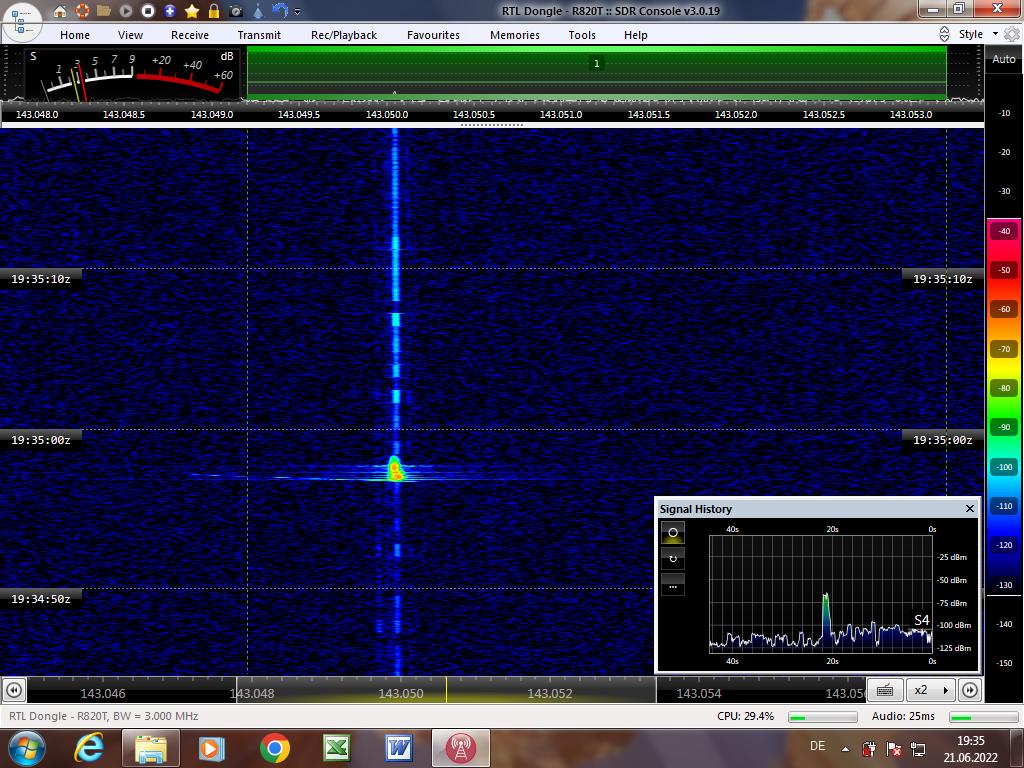
Task: Click the padlock lock icon
Action: [x=214, y=10]
